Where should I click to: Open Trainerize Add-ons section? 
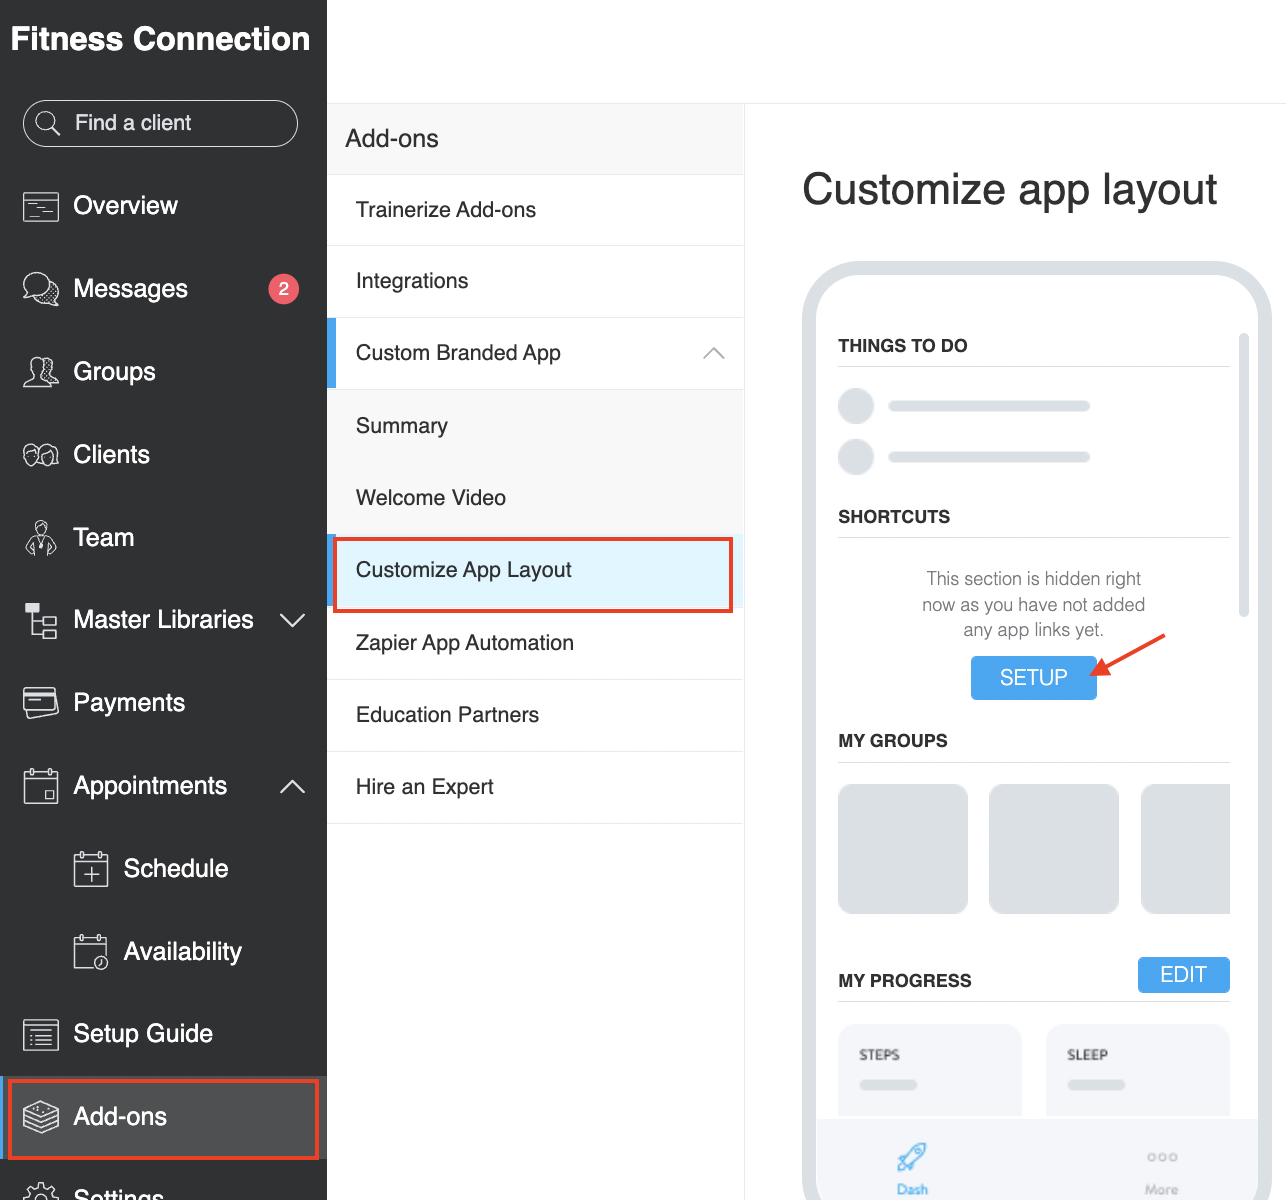(536, 210)
